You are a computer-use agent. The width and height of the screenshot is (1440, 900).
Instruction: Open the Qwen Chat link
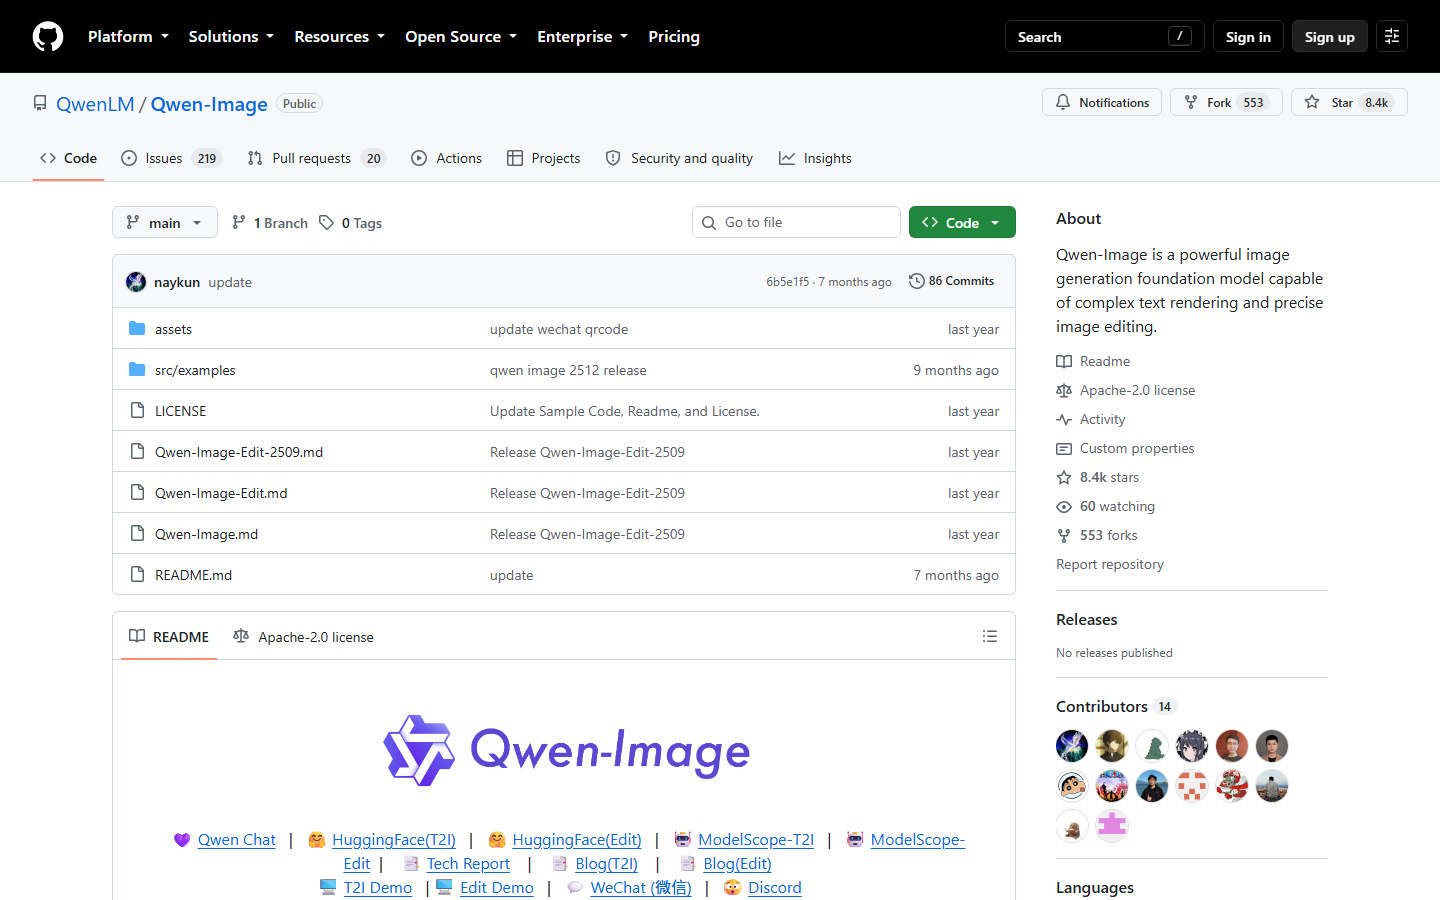click(237, 840)
